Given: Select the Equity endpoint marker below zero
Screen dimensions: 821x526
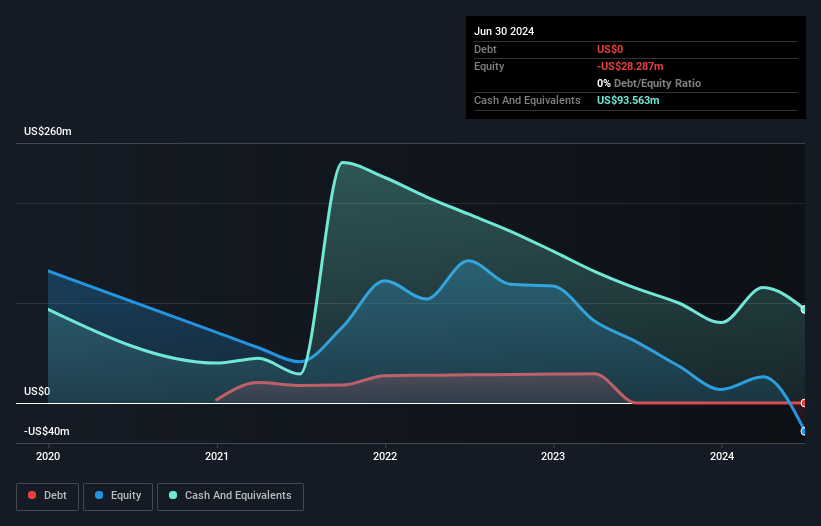Looking at the screenshot, I should 804,431.
